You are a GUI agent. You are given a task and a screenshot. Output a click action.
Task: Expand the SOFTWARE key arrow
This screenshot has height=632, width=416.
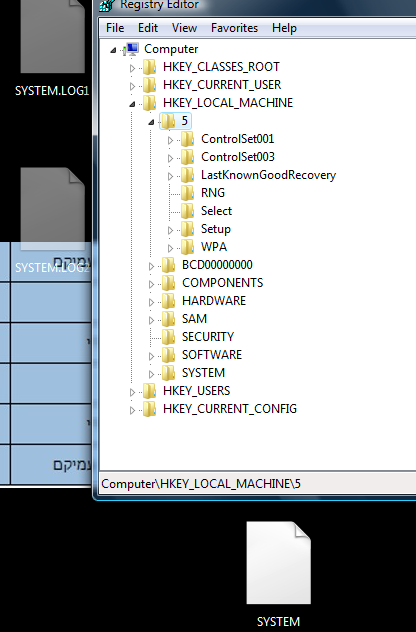151,356
